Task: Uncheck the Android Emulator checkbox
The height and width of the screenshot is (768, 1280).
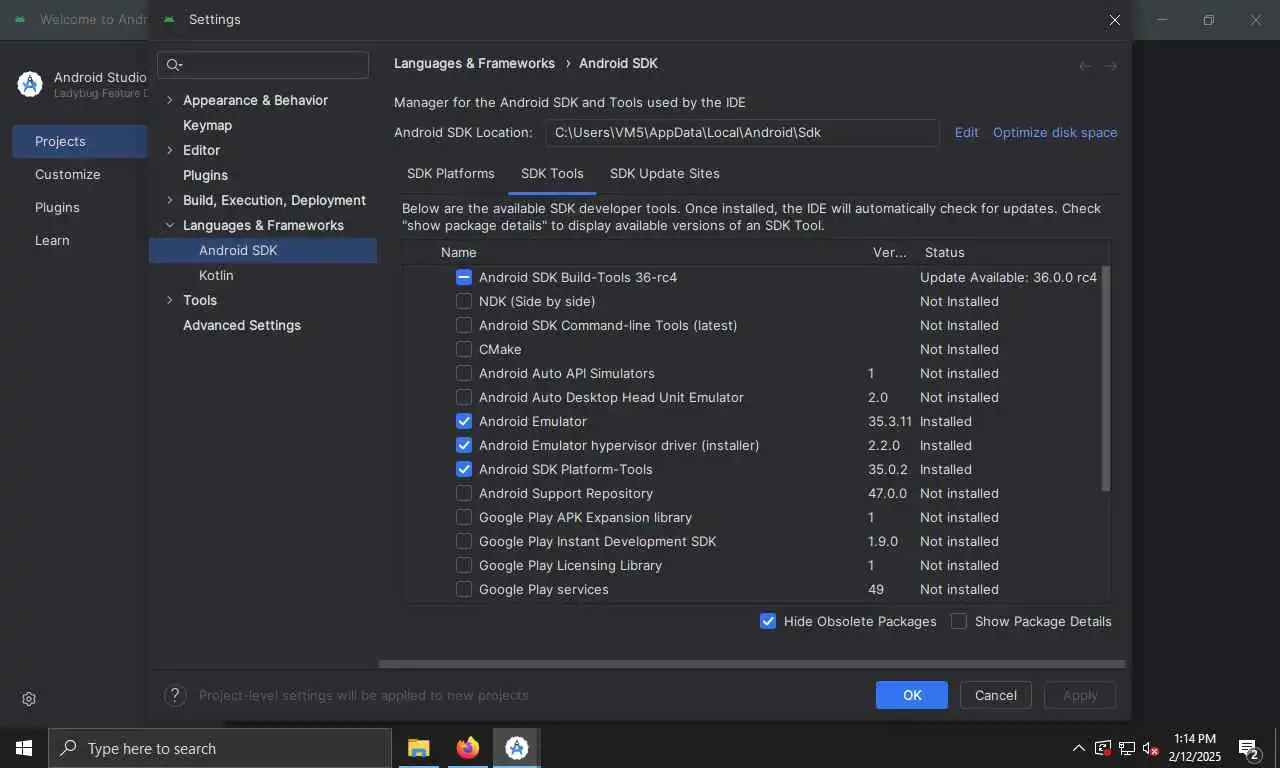Action: 464,421
